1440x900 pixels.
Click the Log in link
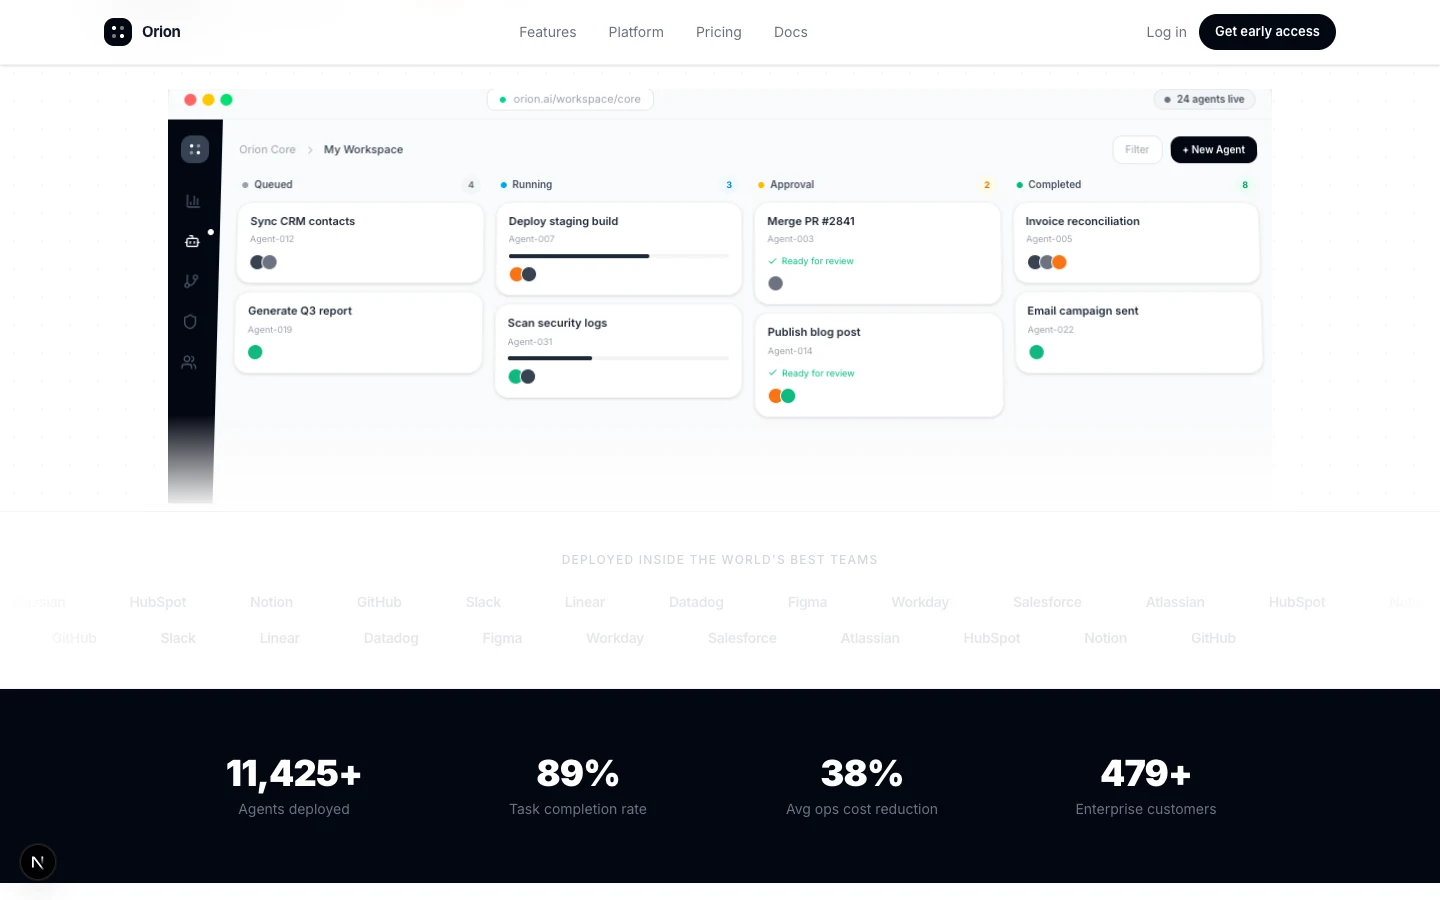click(x=1166, y=32)
